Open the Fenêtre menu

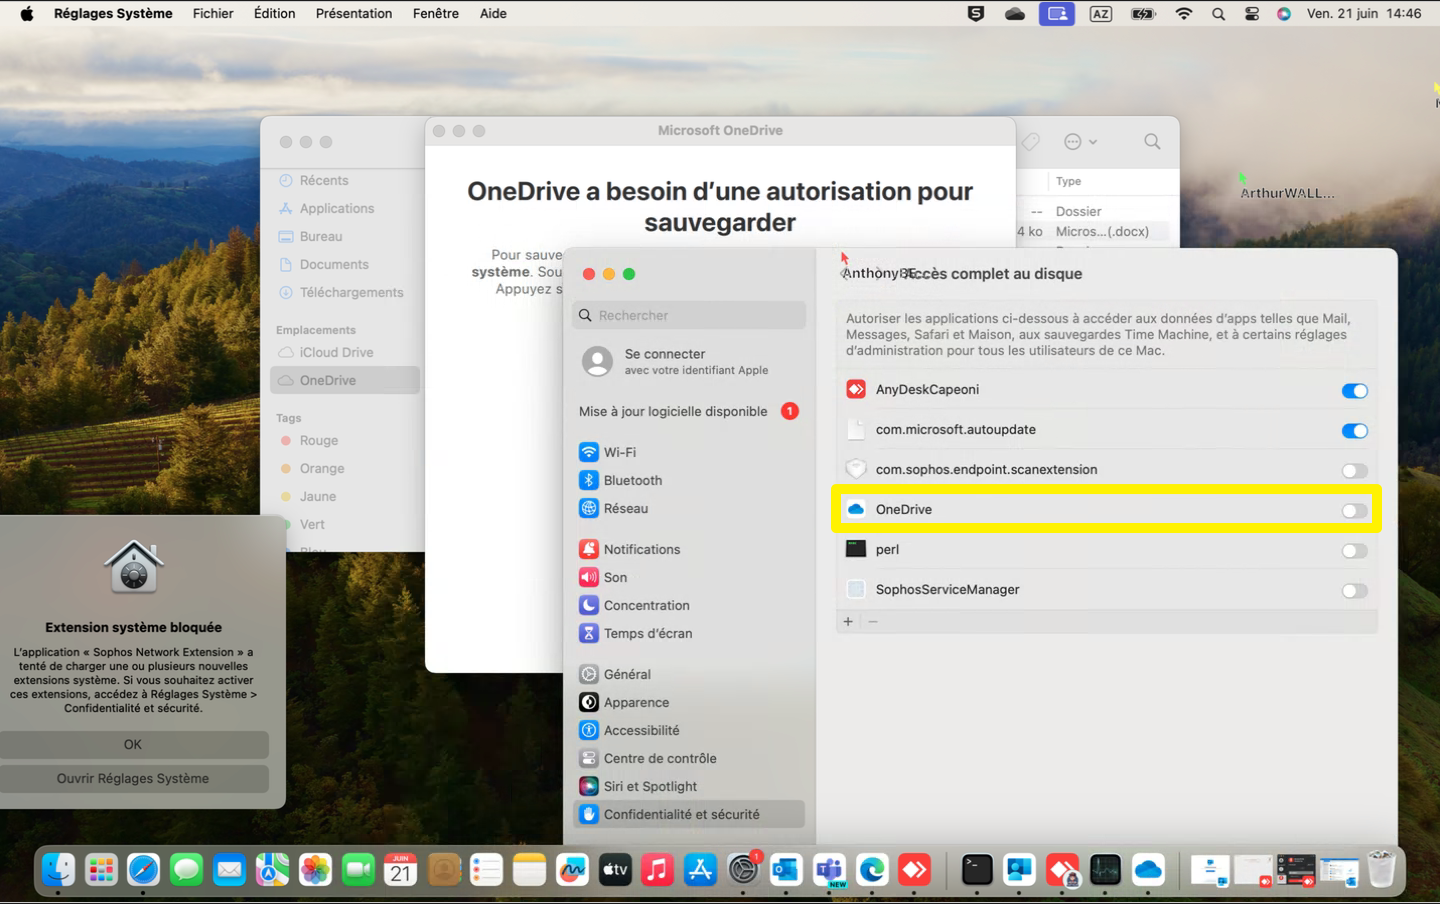[x=436, y=13]
